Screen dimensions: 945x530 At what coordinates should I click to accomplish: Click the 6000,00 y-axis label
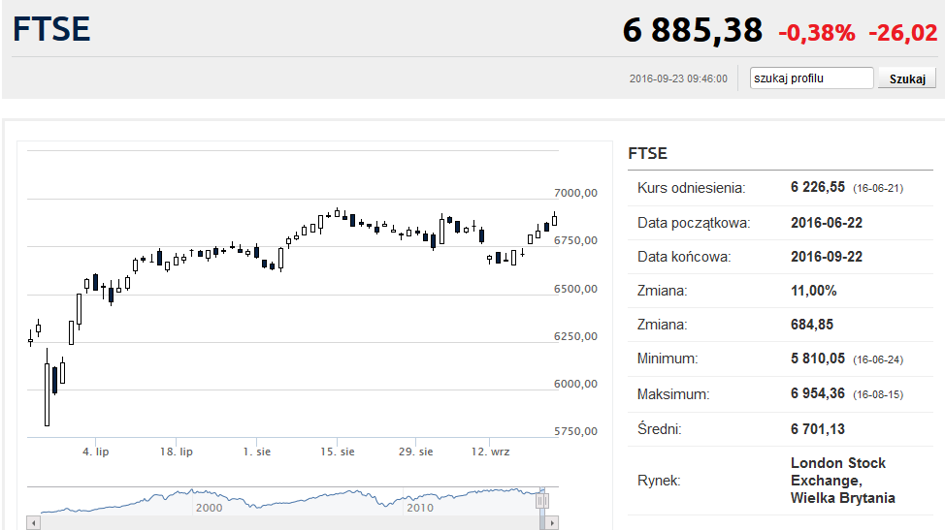click(x=576, y=383)
